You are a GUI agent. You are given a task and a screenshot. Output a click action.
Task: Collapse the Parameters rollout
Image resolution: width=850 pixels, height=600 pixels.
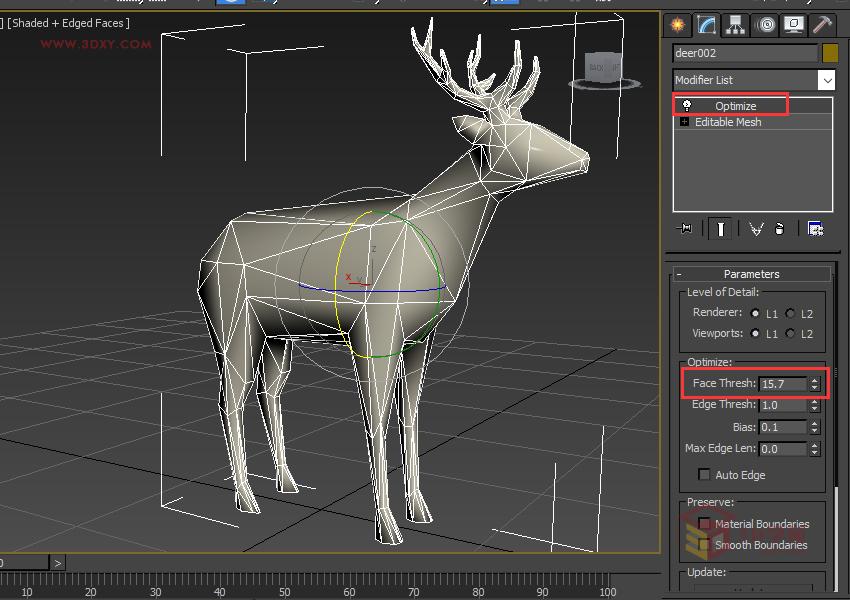click(x=750, y=274)
